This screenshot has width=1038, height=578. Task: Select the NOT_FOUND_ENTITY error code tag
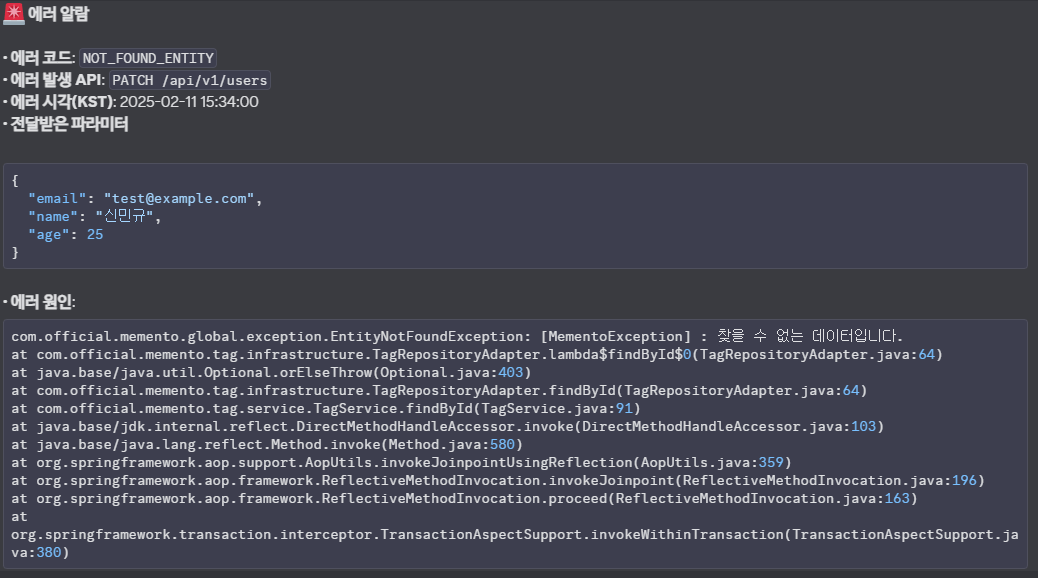pos(148,58)
